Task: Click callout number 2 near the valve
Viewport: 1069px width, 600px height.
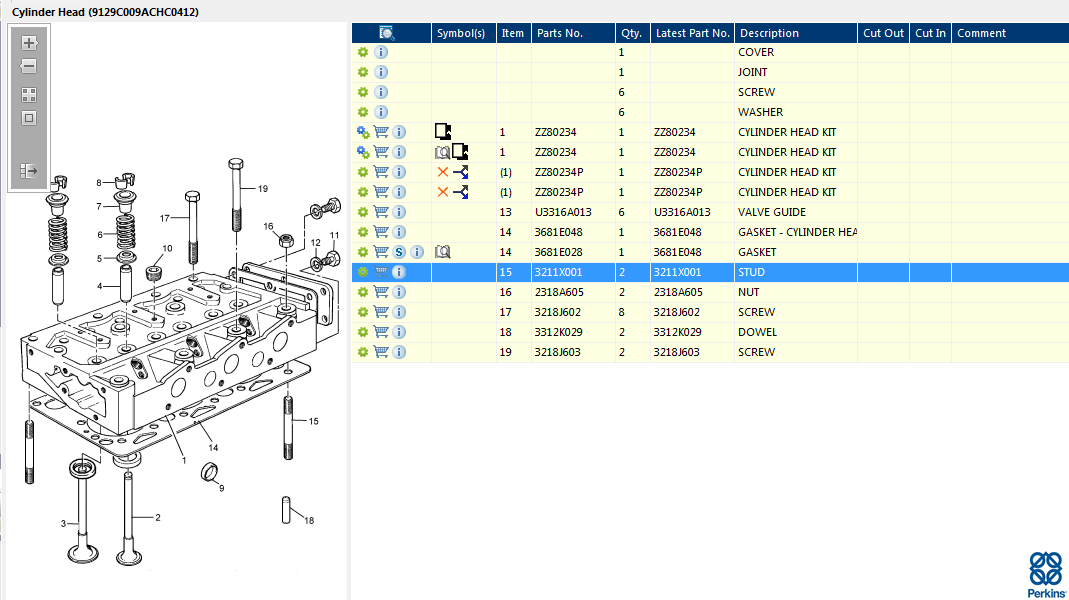Action: (x=158, y=518)
